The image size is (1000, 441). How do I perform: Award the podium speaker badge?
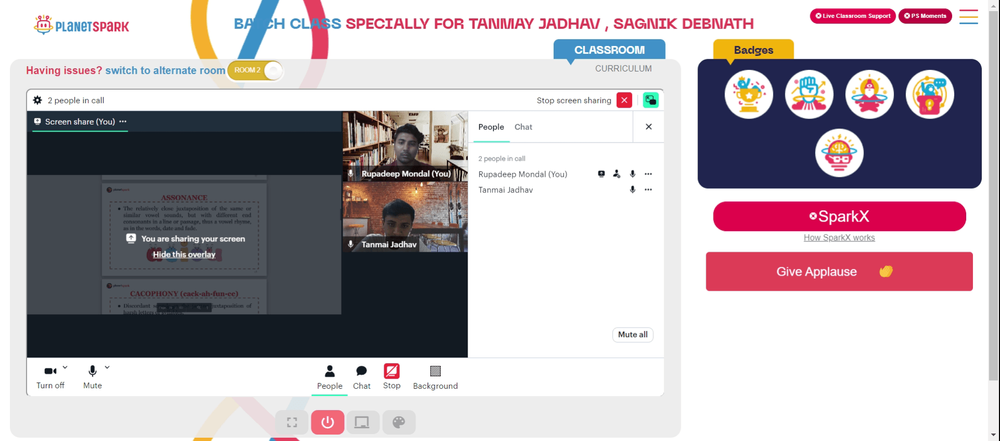(930, 94)
